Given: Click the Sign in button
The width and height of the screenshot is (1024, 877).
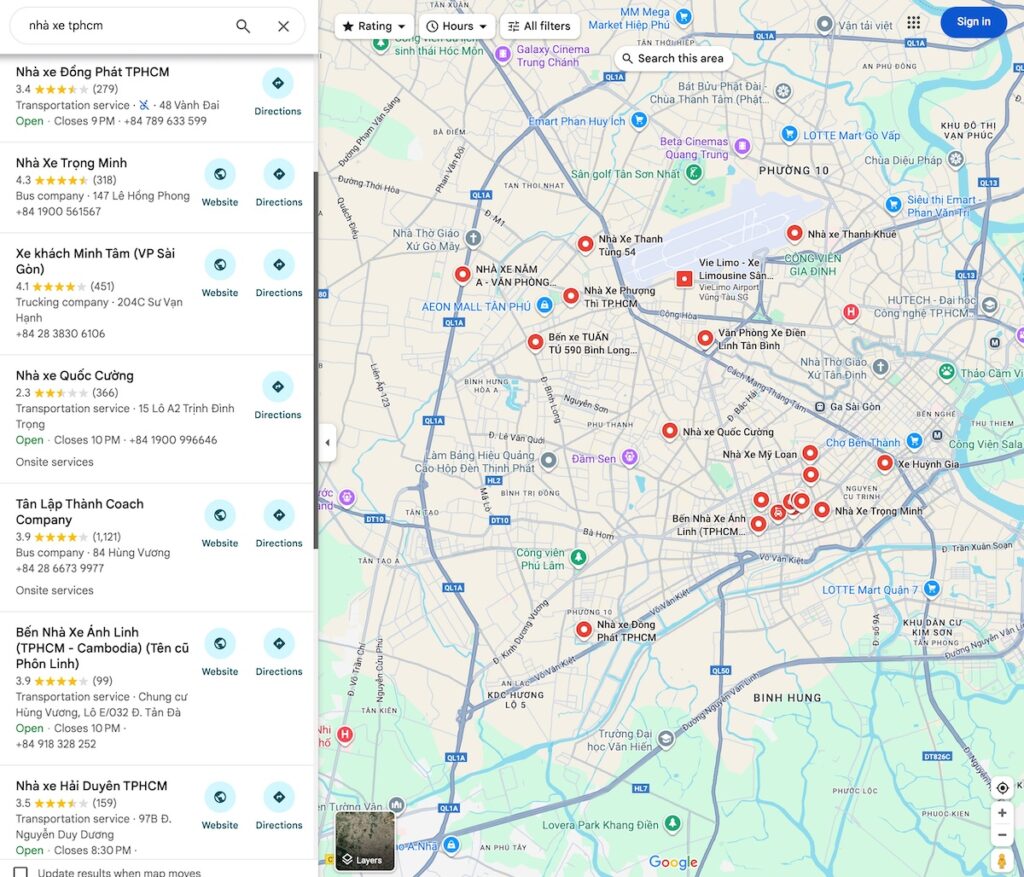Looking at the screenshot, I should tap(973, 22).
